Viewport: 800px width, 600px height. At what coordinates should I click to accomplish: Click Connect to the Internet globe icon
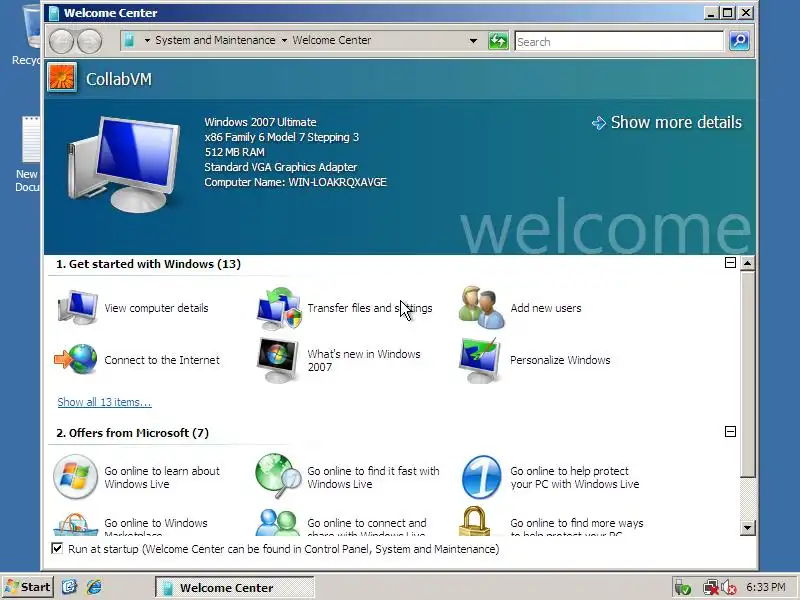coord(76,359)
